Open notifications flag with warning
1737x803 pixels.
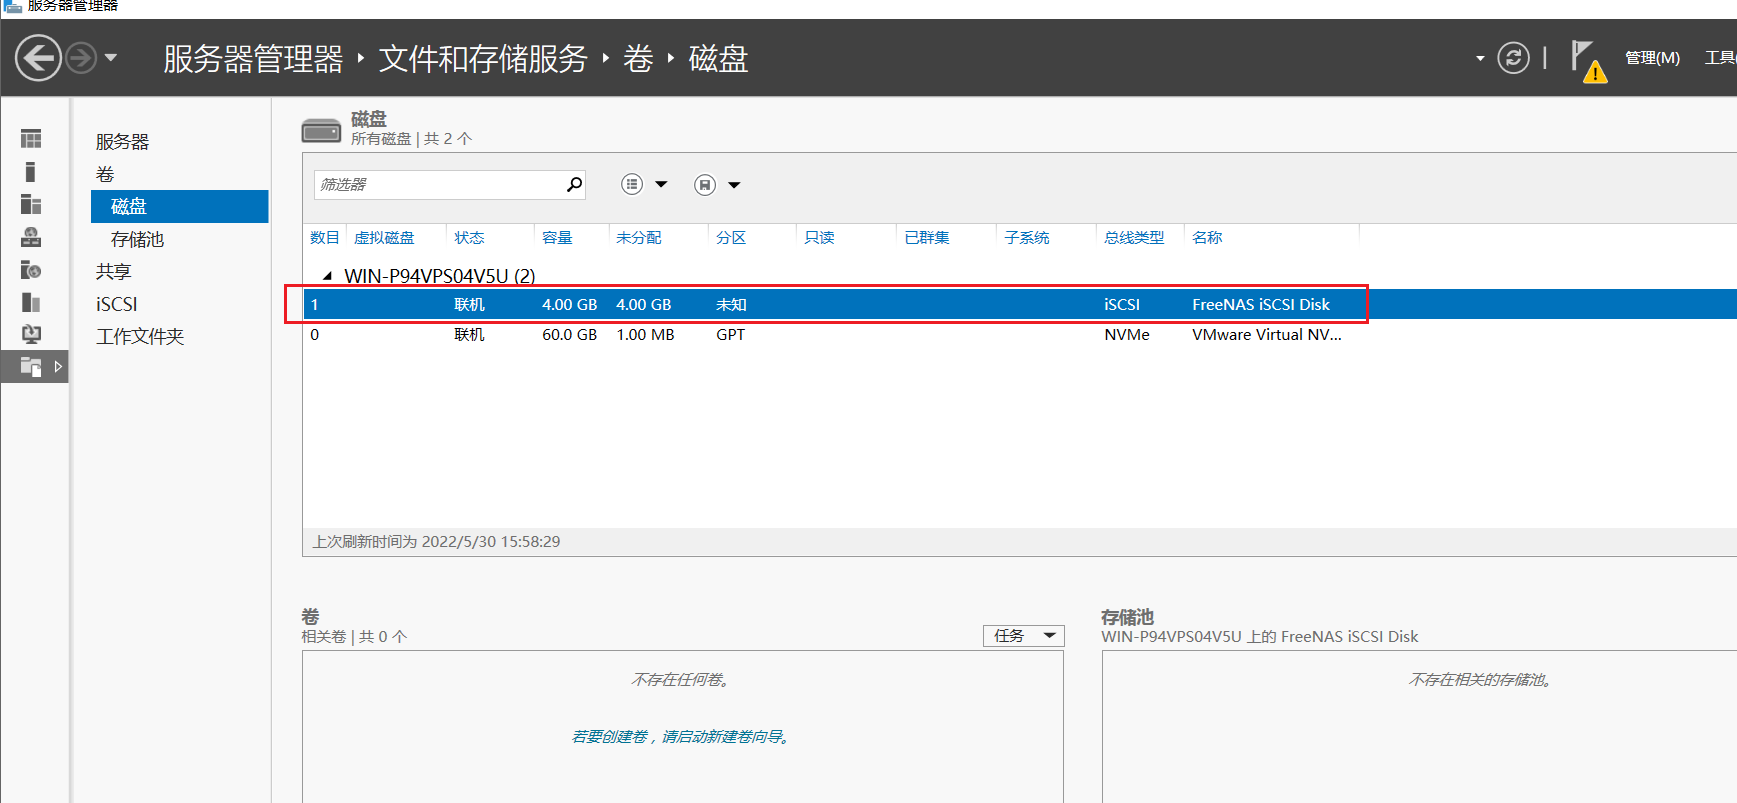coord(1587,61)
